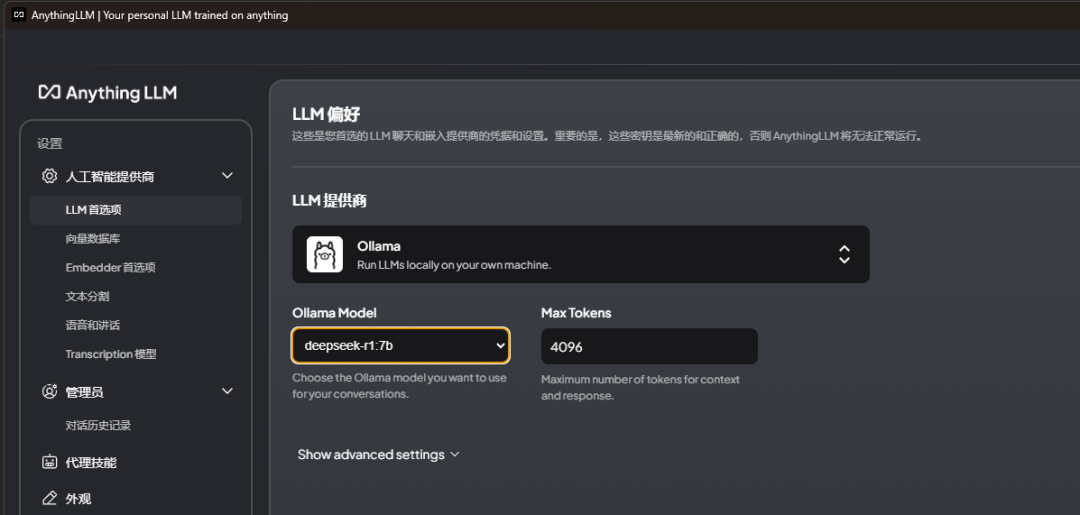
Task: Click 'Maximum number of tokens' help text
Action: click(x=641, y=388)
